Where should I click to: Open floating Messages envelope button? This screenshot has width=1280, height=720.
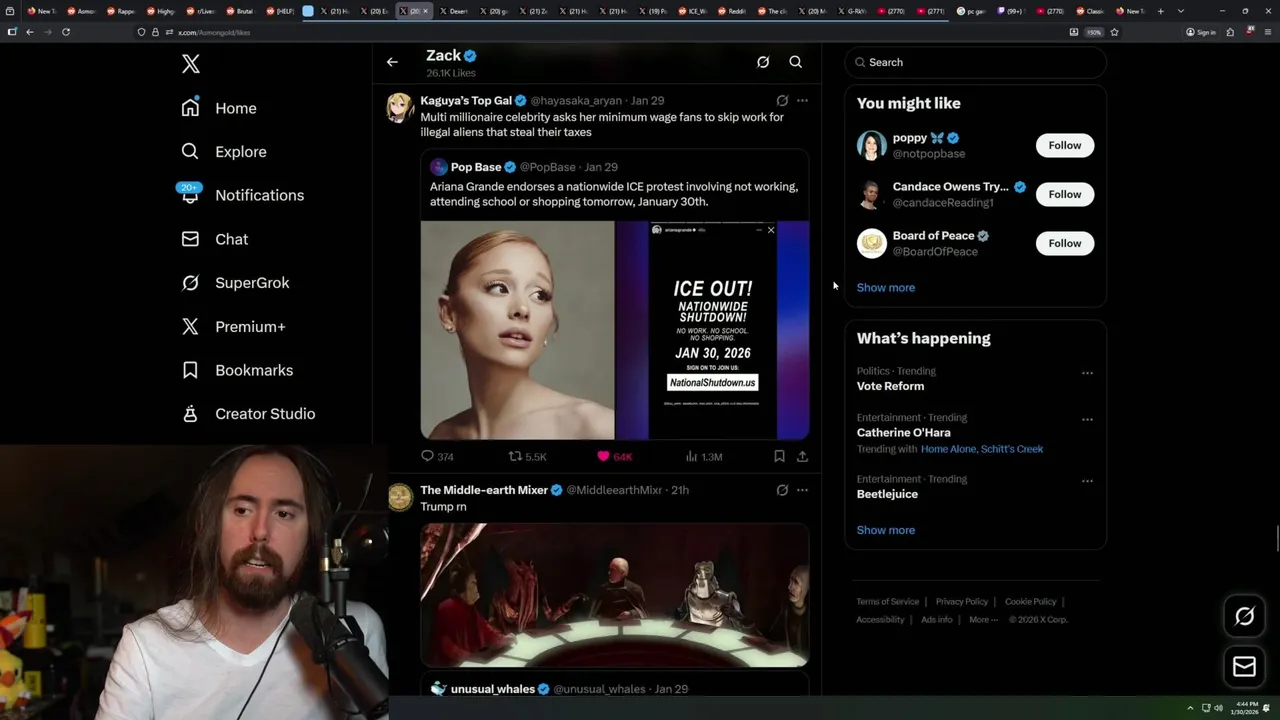coord(1245,667)
